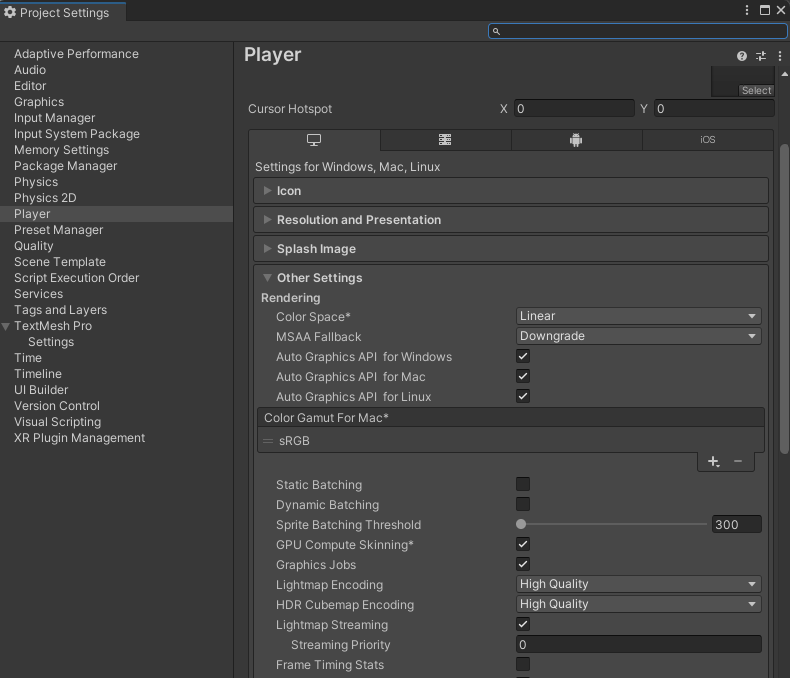Open the Player help documentation icon
This screenshot has width=790, height=678.
742,57
